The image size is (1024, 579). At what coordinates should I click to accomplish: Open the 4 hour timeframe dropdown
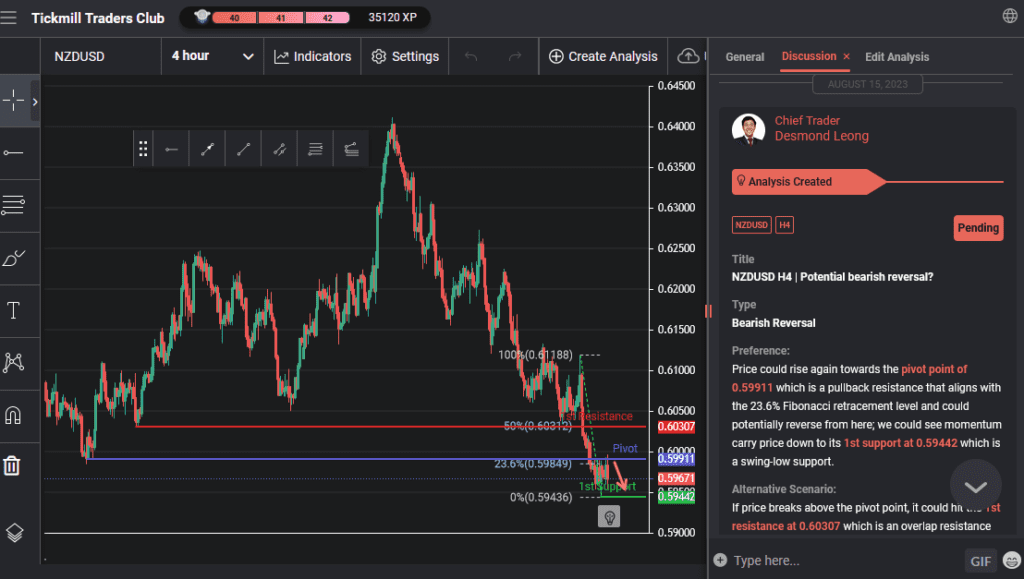[x=212, y=56]
